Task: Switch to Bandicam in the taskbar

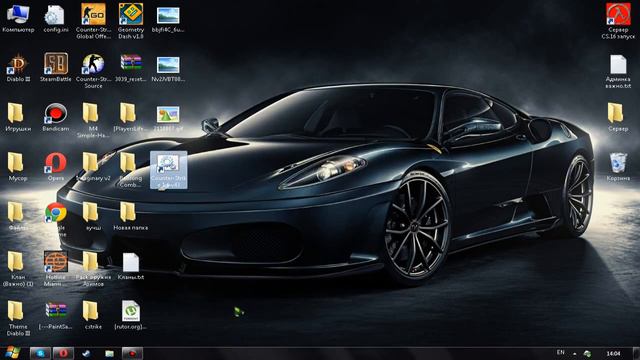Action: [x=133, y=353]
